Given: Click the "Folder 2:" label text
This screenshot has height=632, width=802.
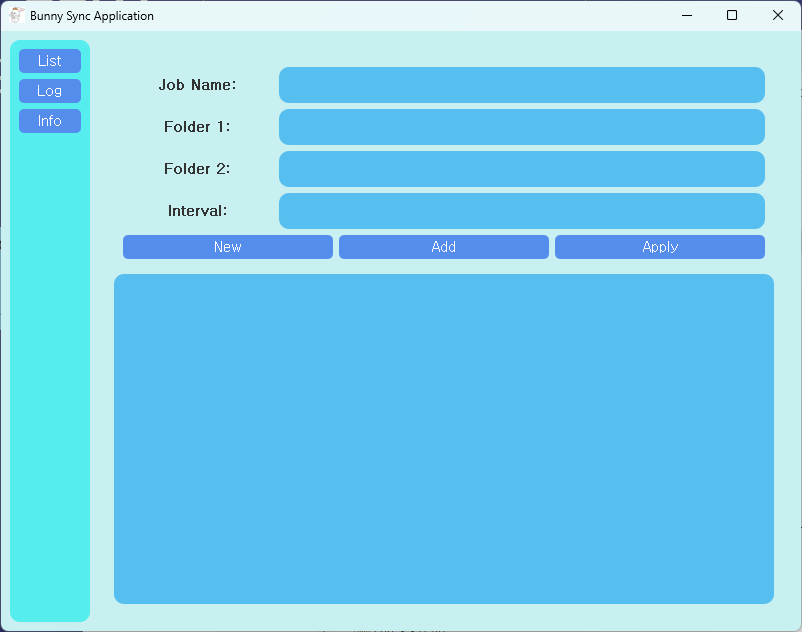Looking at the screenshot, I should 197,169.
